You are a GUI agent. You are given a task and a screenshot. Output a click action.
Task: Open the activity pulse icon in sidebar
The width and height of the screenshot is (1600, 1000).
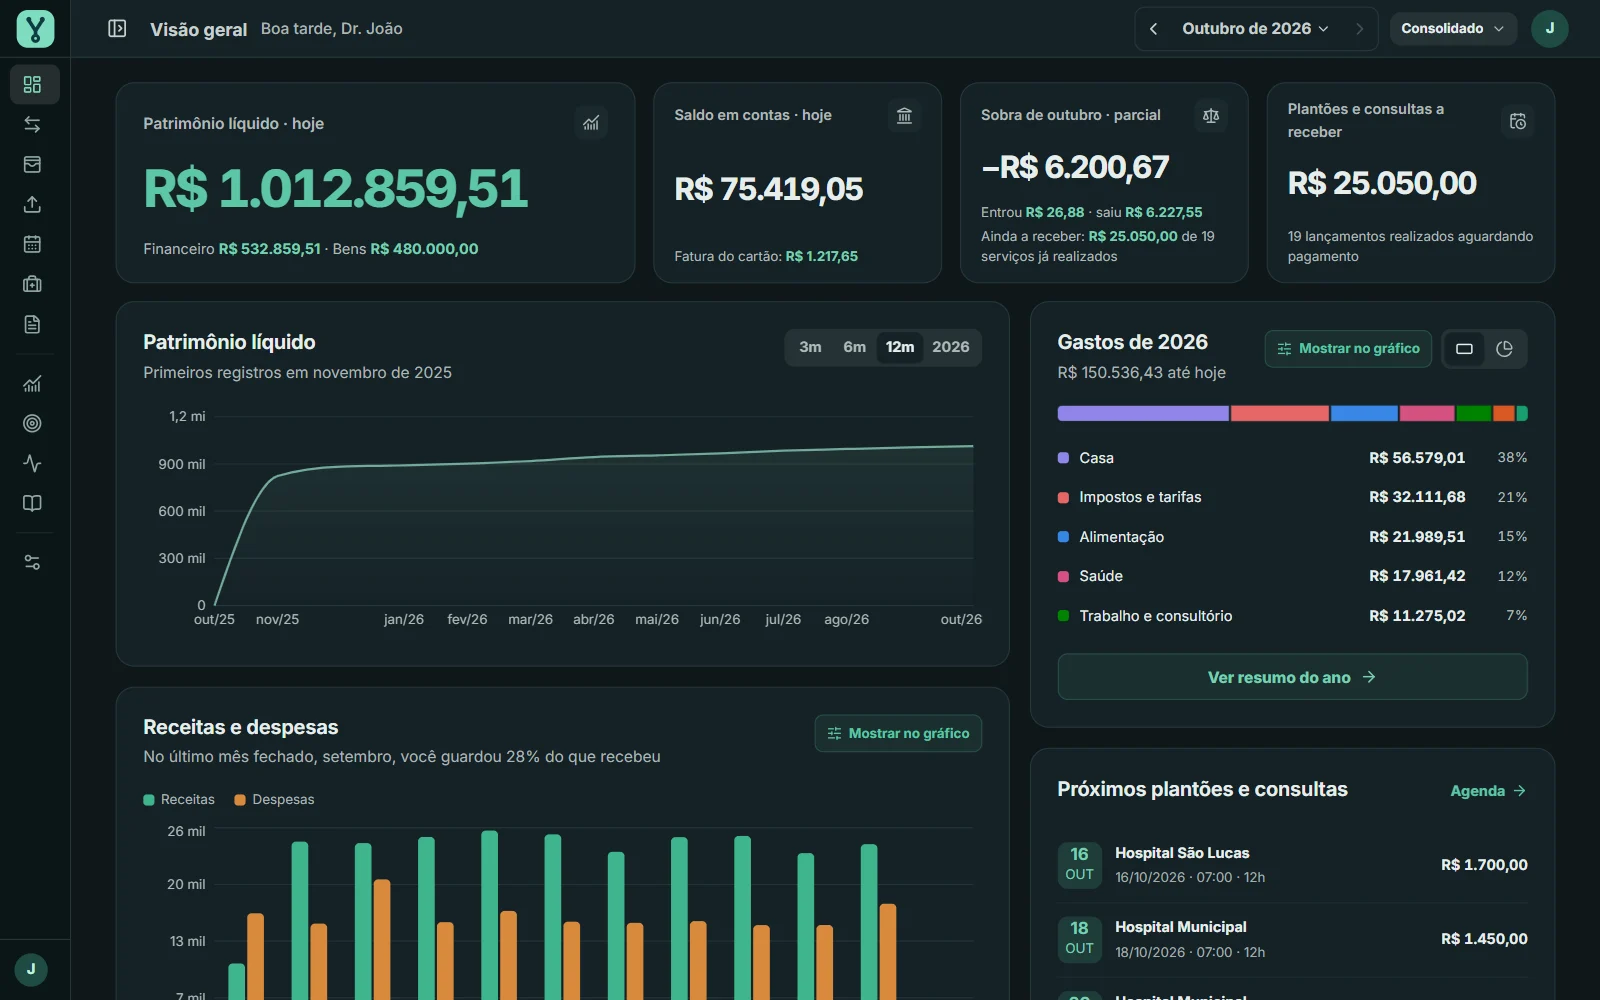pyautogui.click(x=33, y=464)
